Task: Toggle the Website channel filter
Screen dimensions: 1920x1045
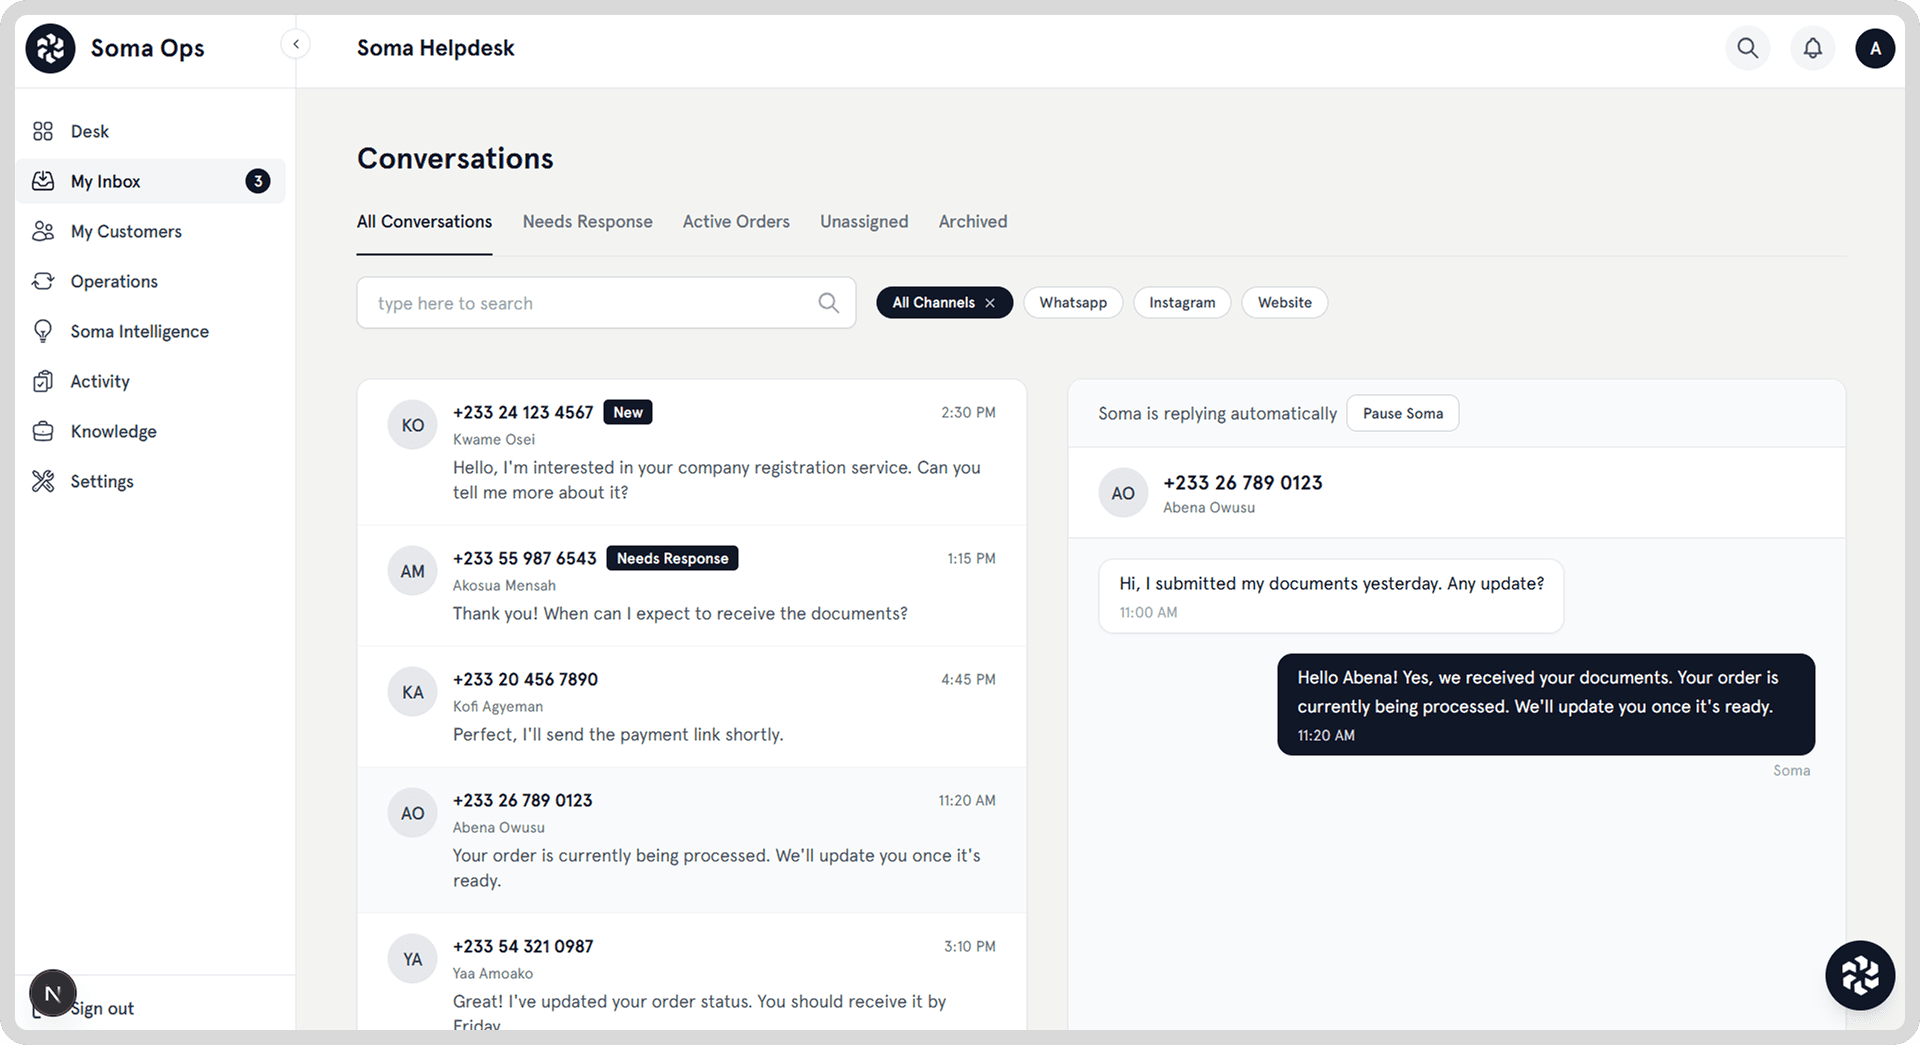Action: click(1284, 303)
